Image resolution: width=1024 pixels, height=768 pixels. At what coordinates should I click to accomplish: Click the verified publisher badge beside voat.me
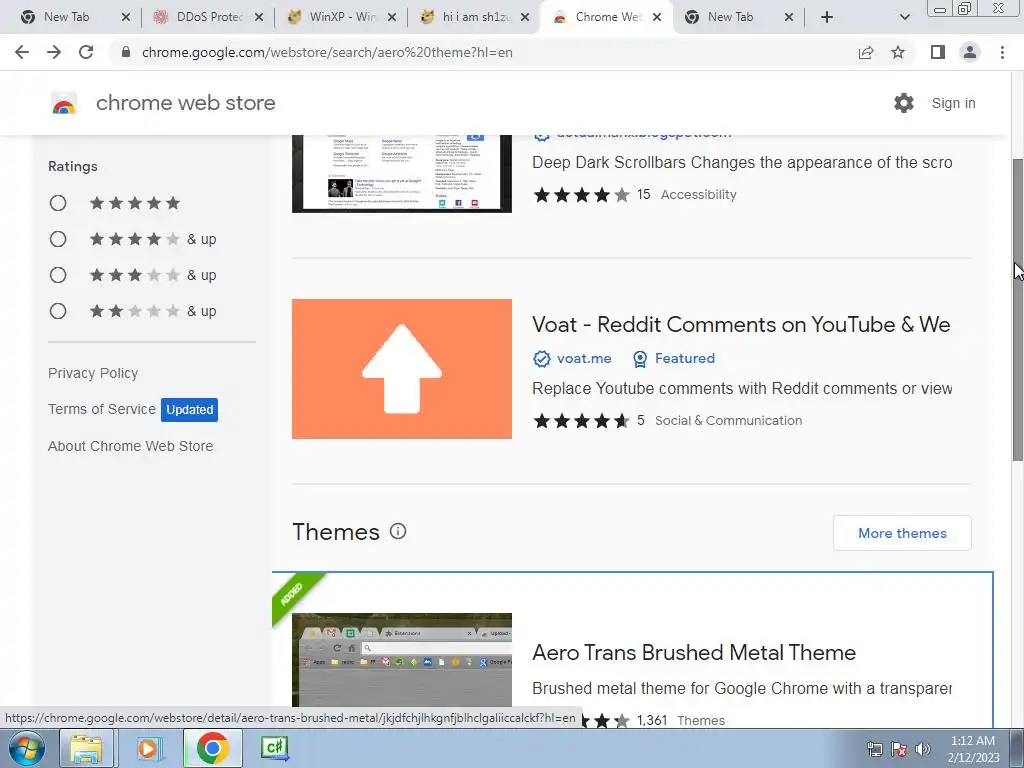coord(541,359)
